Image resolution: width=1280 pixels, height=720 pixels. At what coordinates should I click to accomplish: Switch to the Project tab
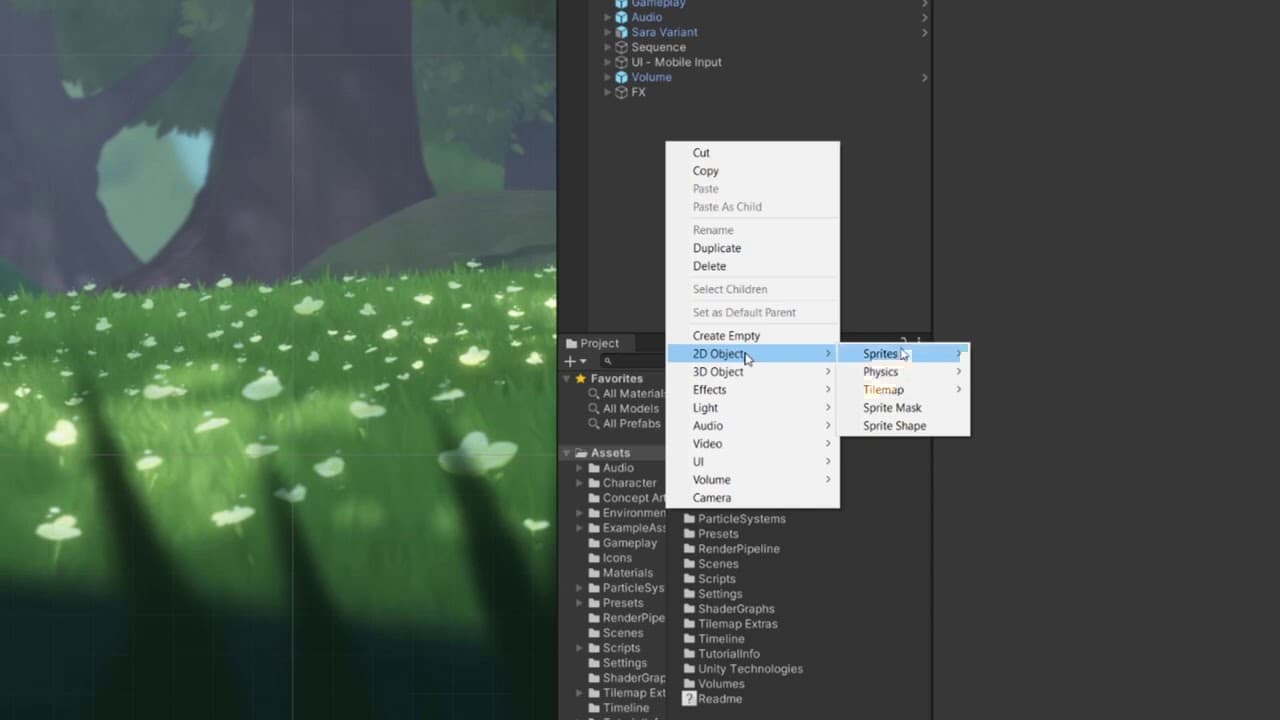click(x=599, y=343)
